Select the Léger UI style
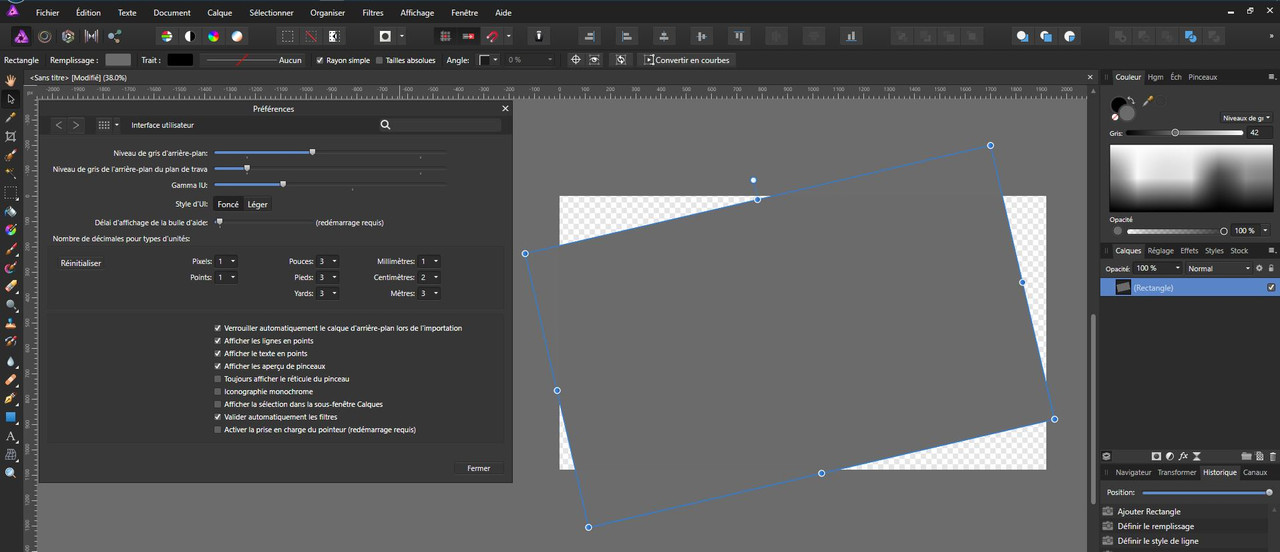Image resolution: width=1280 pixels, height=552 pixels. [x=258, y=204]
